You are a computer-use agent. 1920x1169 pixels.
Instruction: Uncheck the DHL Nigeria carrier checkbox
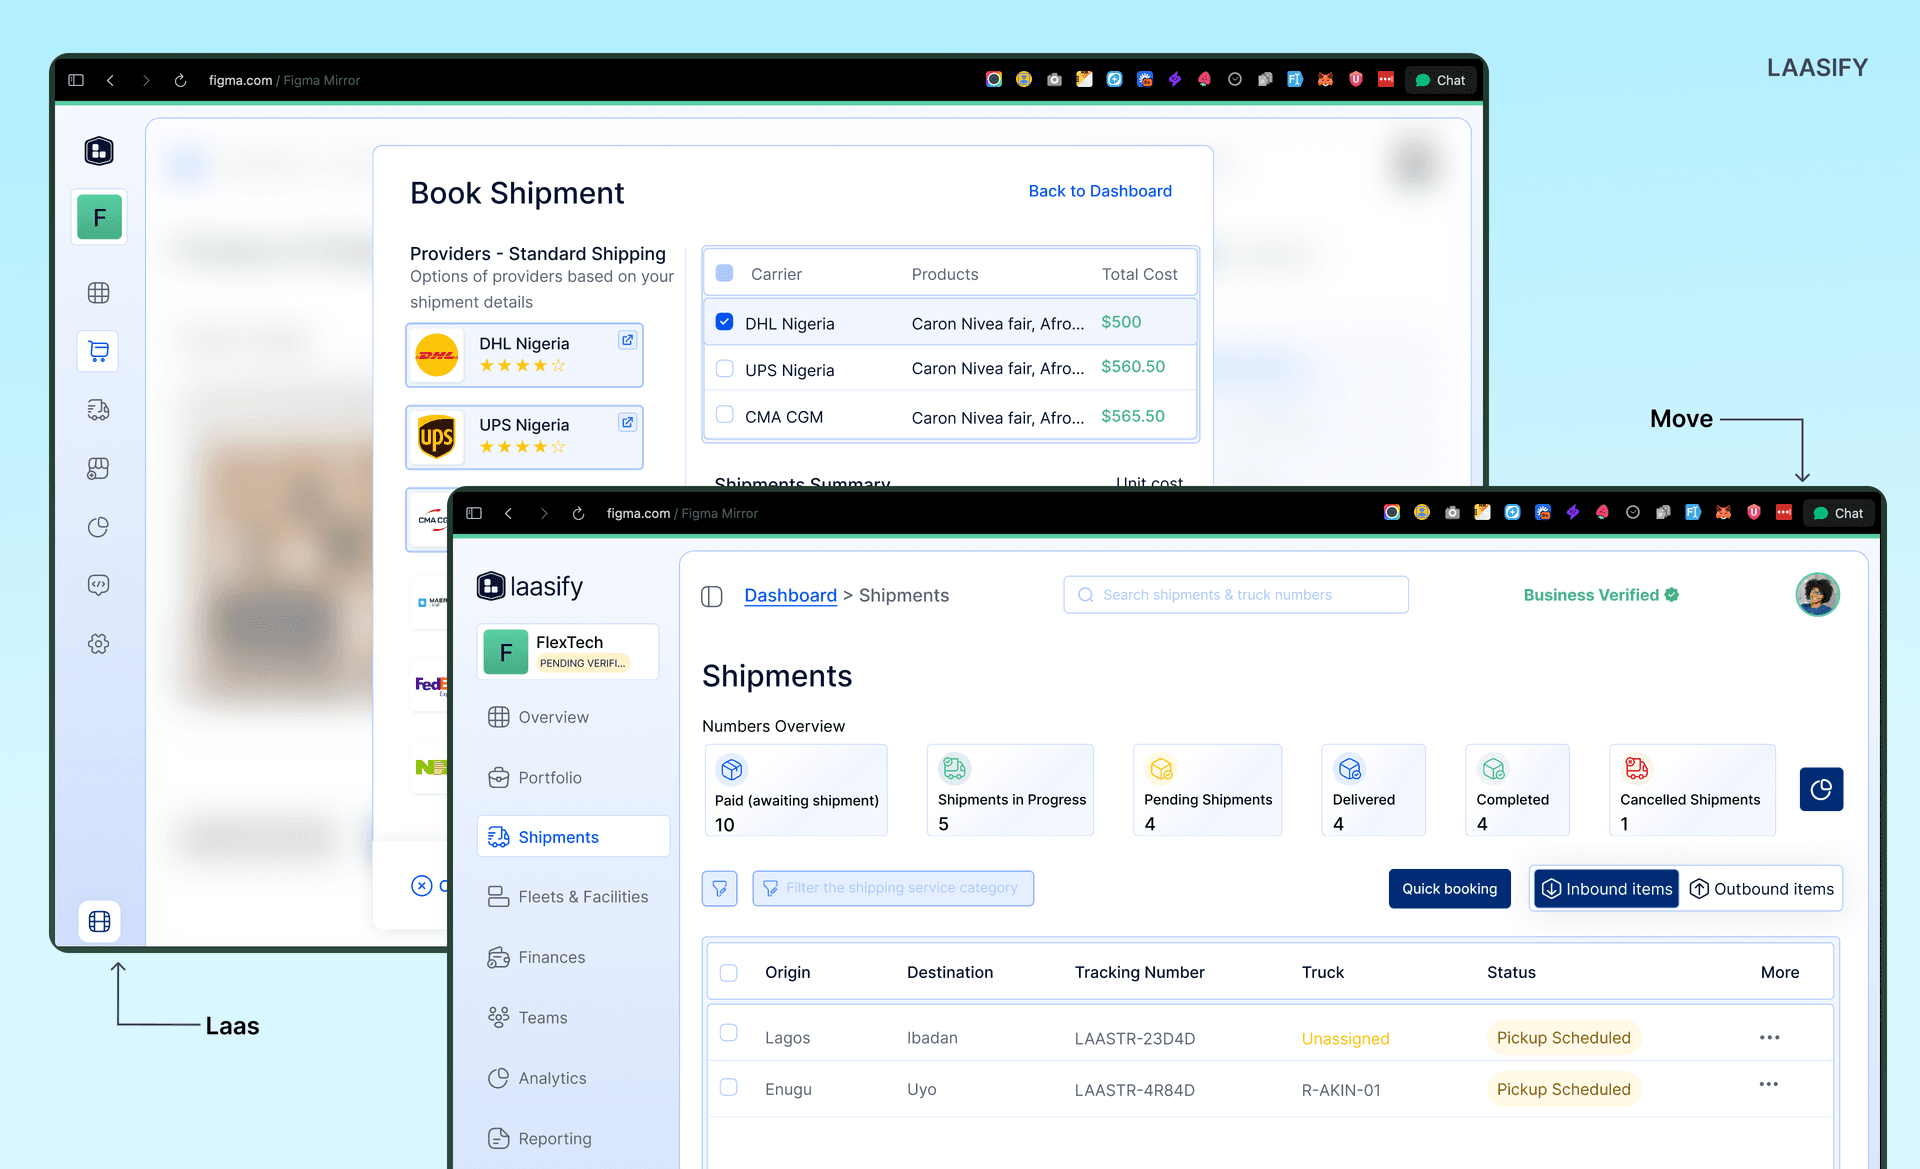click(x=725, y=322)
